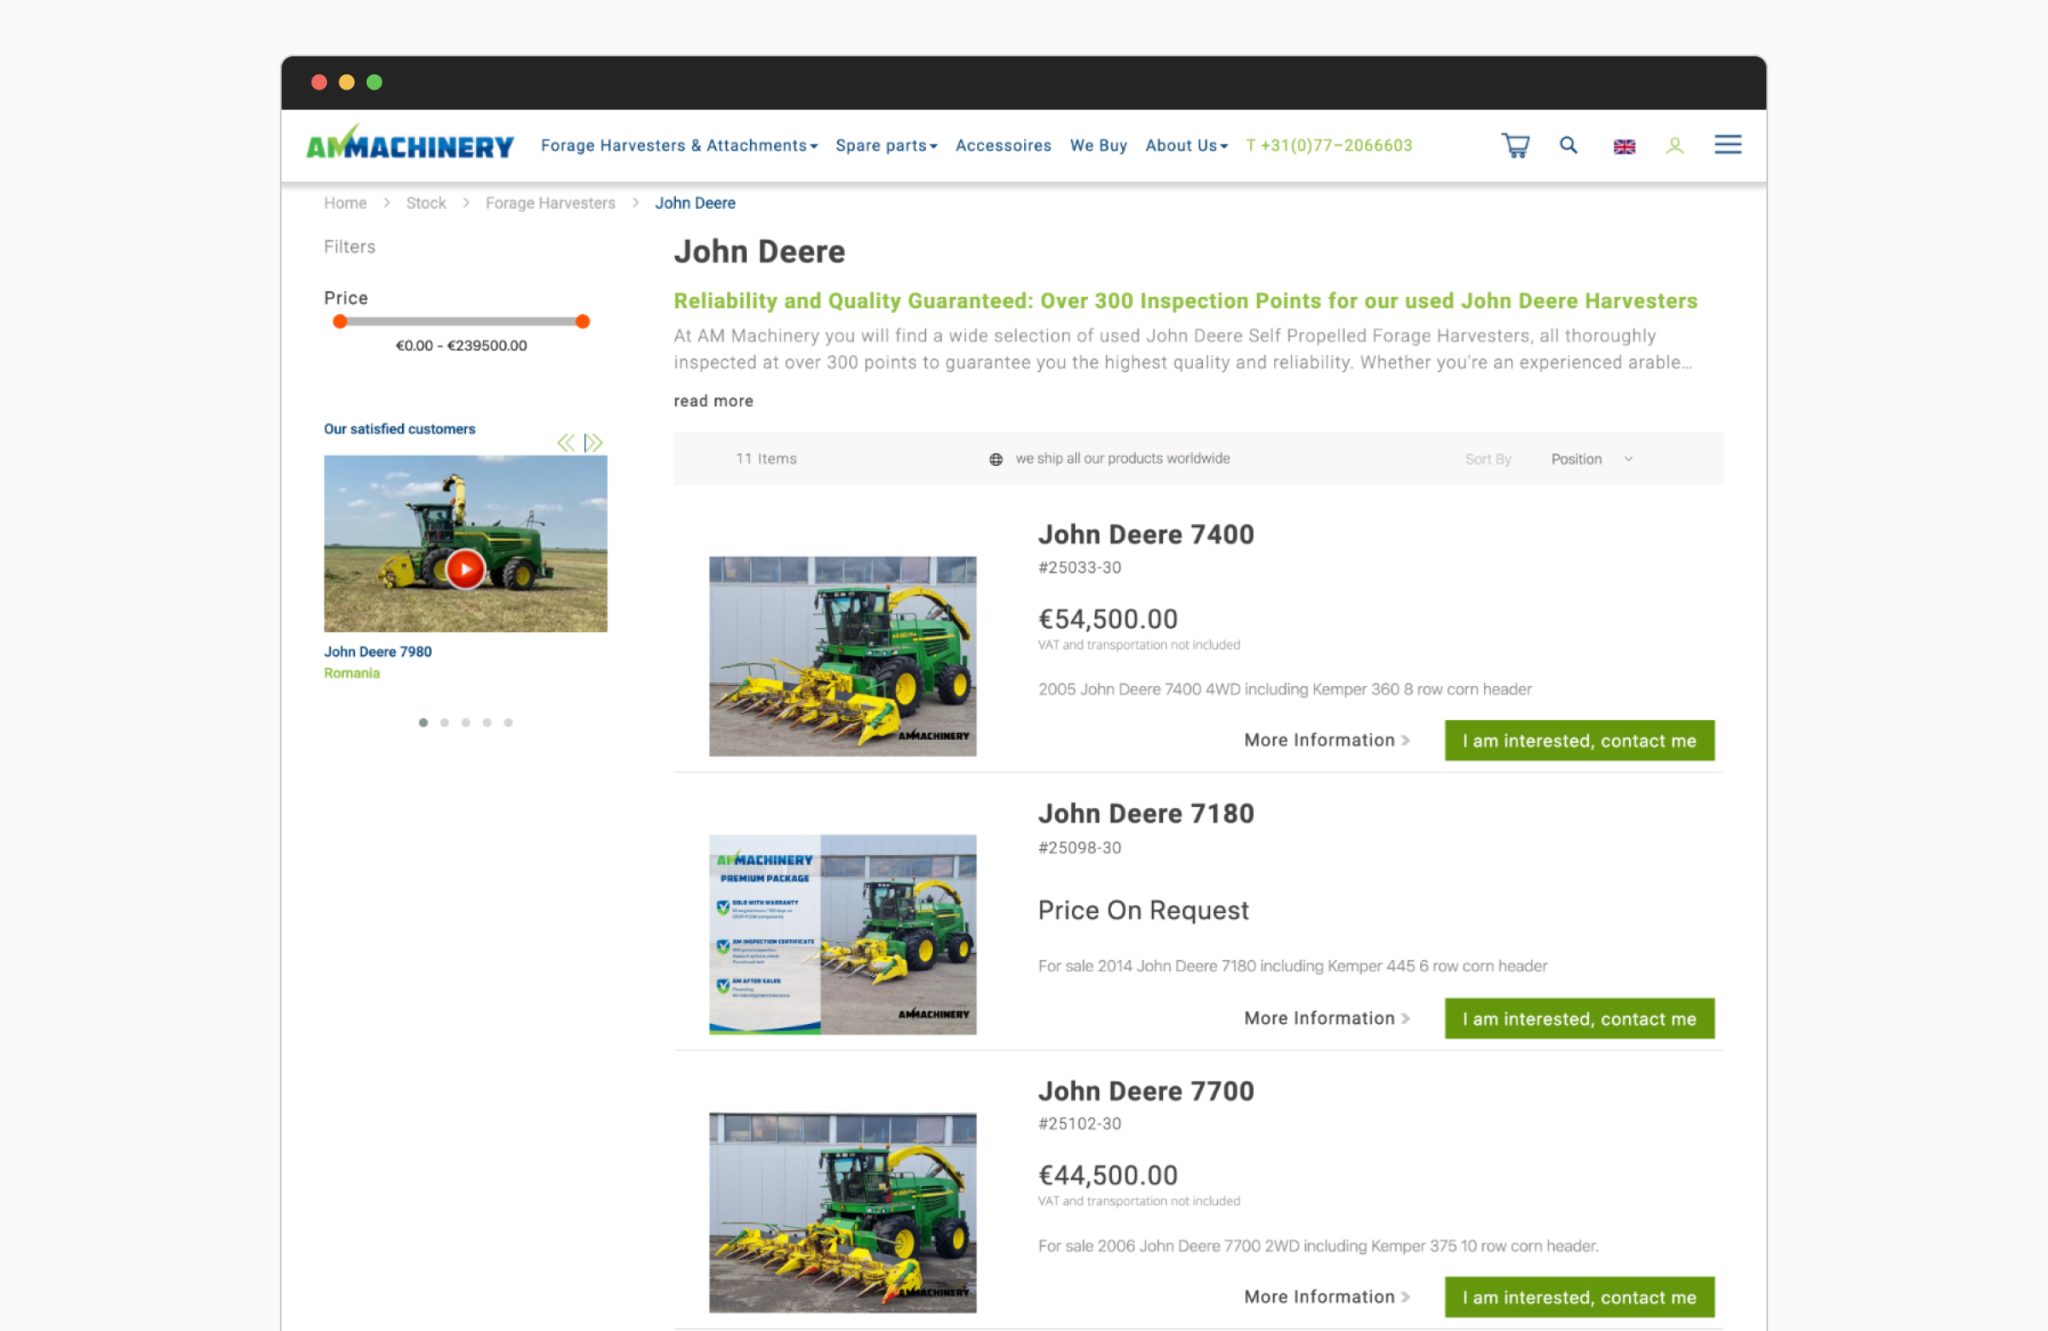Open the John Deere 7700 product title
Image resolution: width=2048 pixels, height=1331 pixels.
pos(1146,1091)
